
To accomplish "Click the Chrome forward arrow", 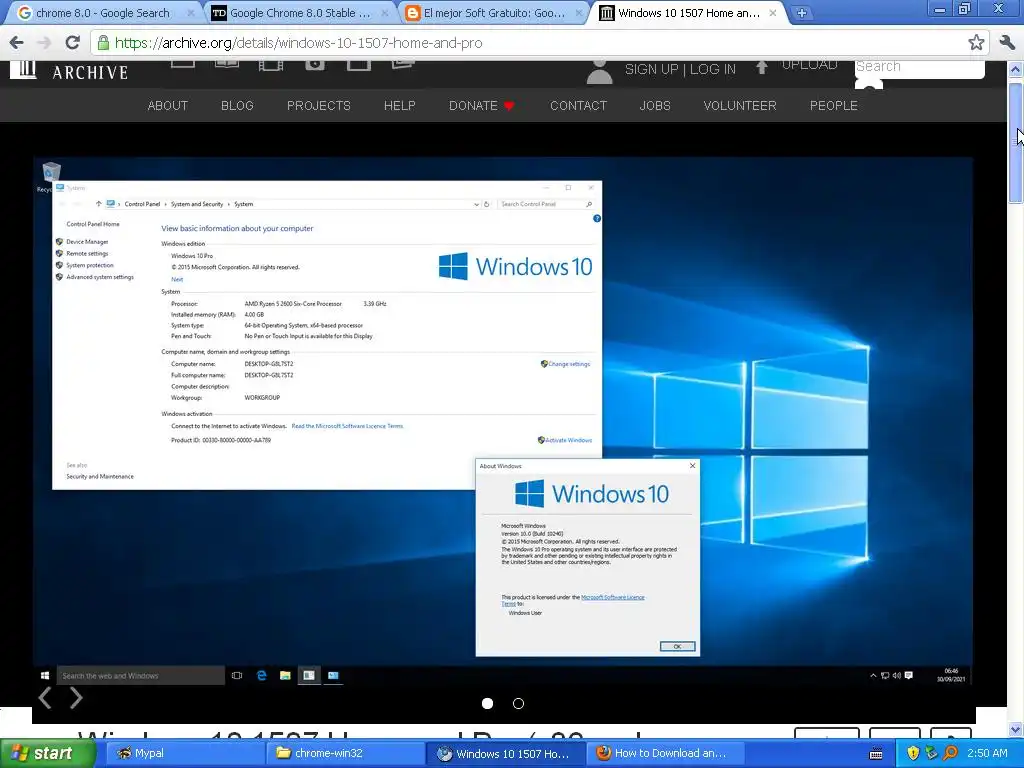I will pyautogui.click(x=44, y=43).
